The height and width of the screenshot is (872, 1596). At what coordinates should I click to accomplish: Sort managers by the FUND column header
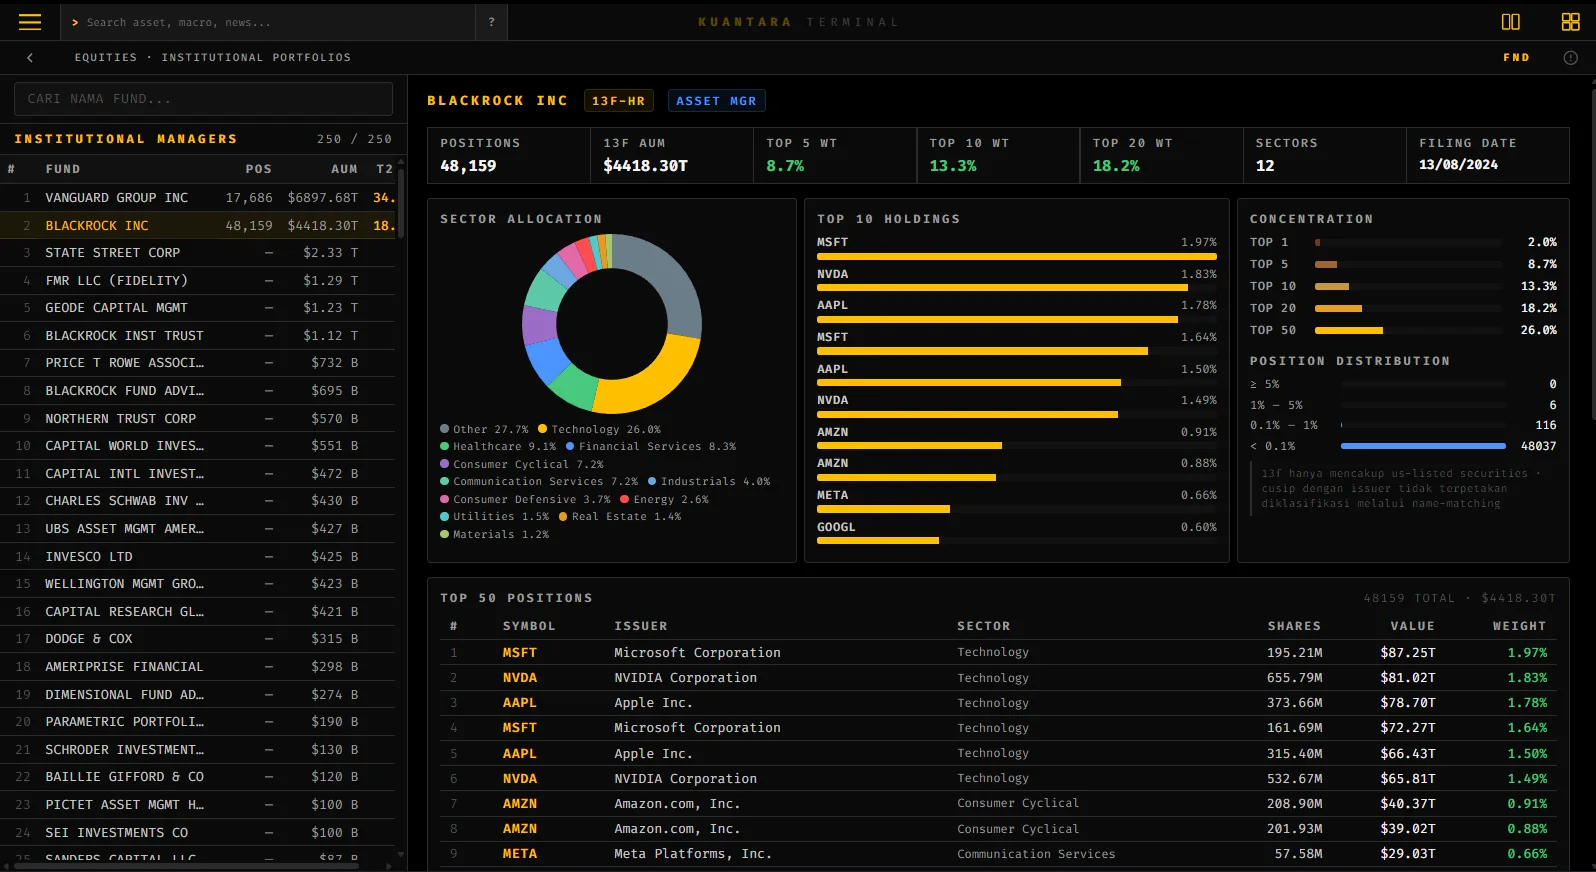pos(63,169)
